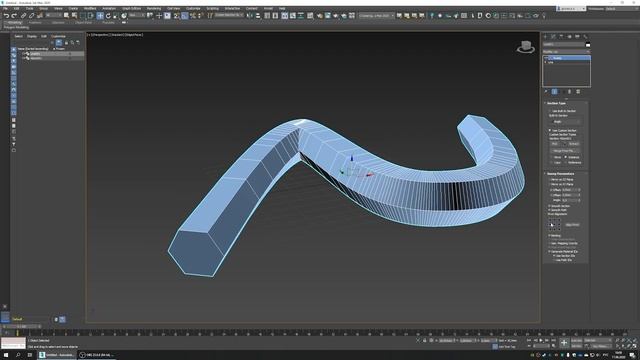Open the Display command panel tab
This screenshot has height=360, width=640.
(577, 36)
